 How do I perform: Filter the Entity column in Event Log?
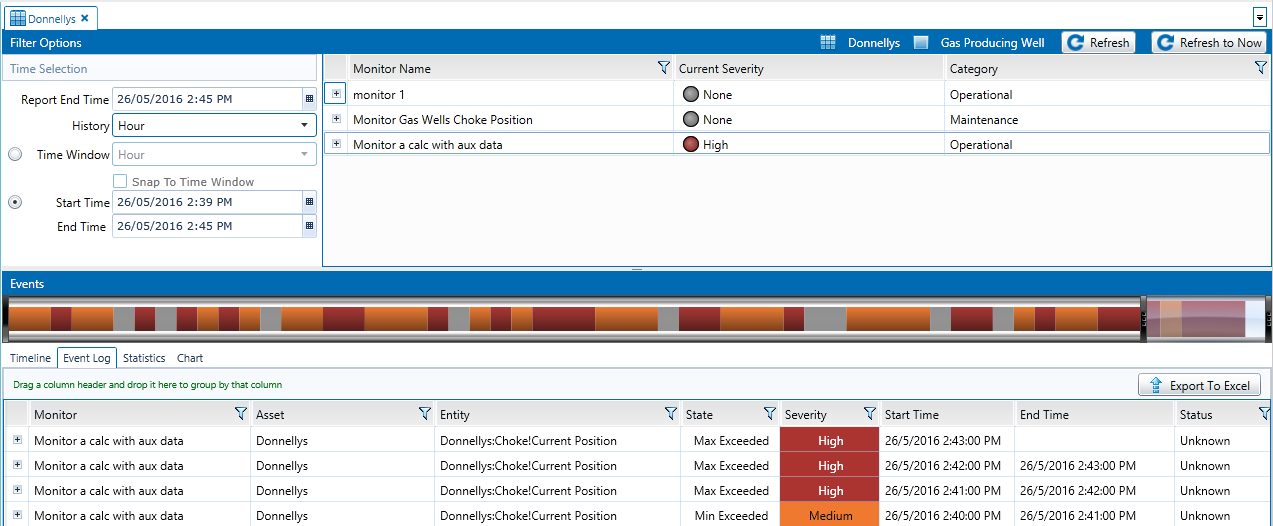coord(670,414)
